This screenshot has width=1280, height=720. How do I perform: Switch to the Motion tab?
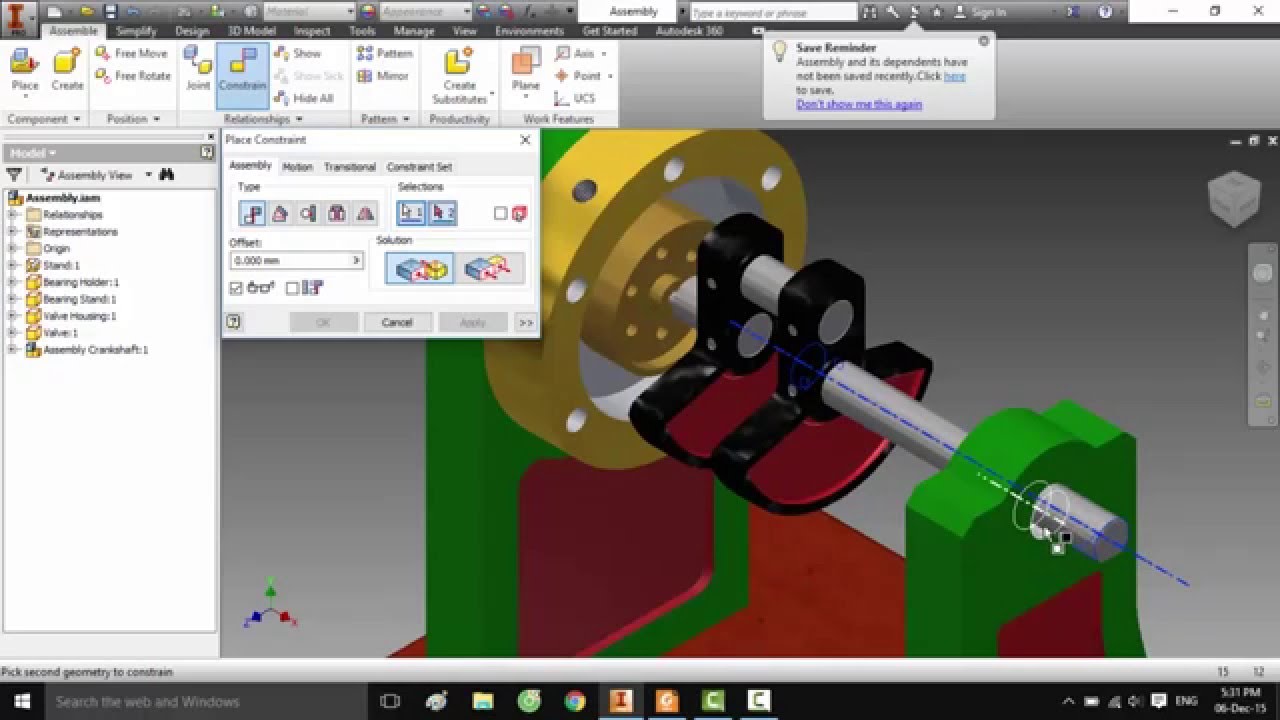pos(297,167)
